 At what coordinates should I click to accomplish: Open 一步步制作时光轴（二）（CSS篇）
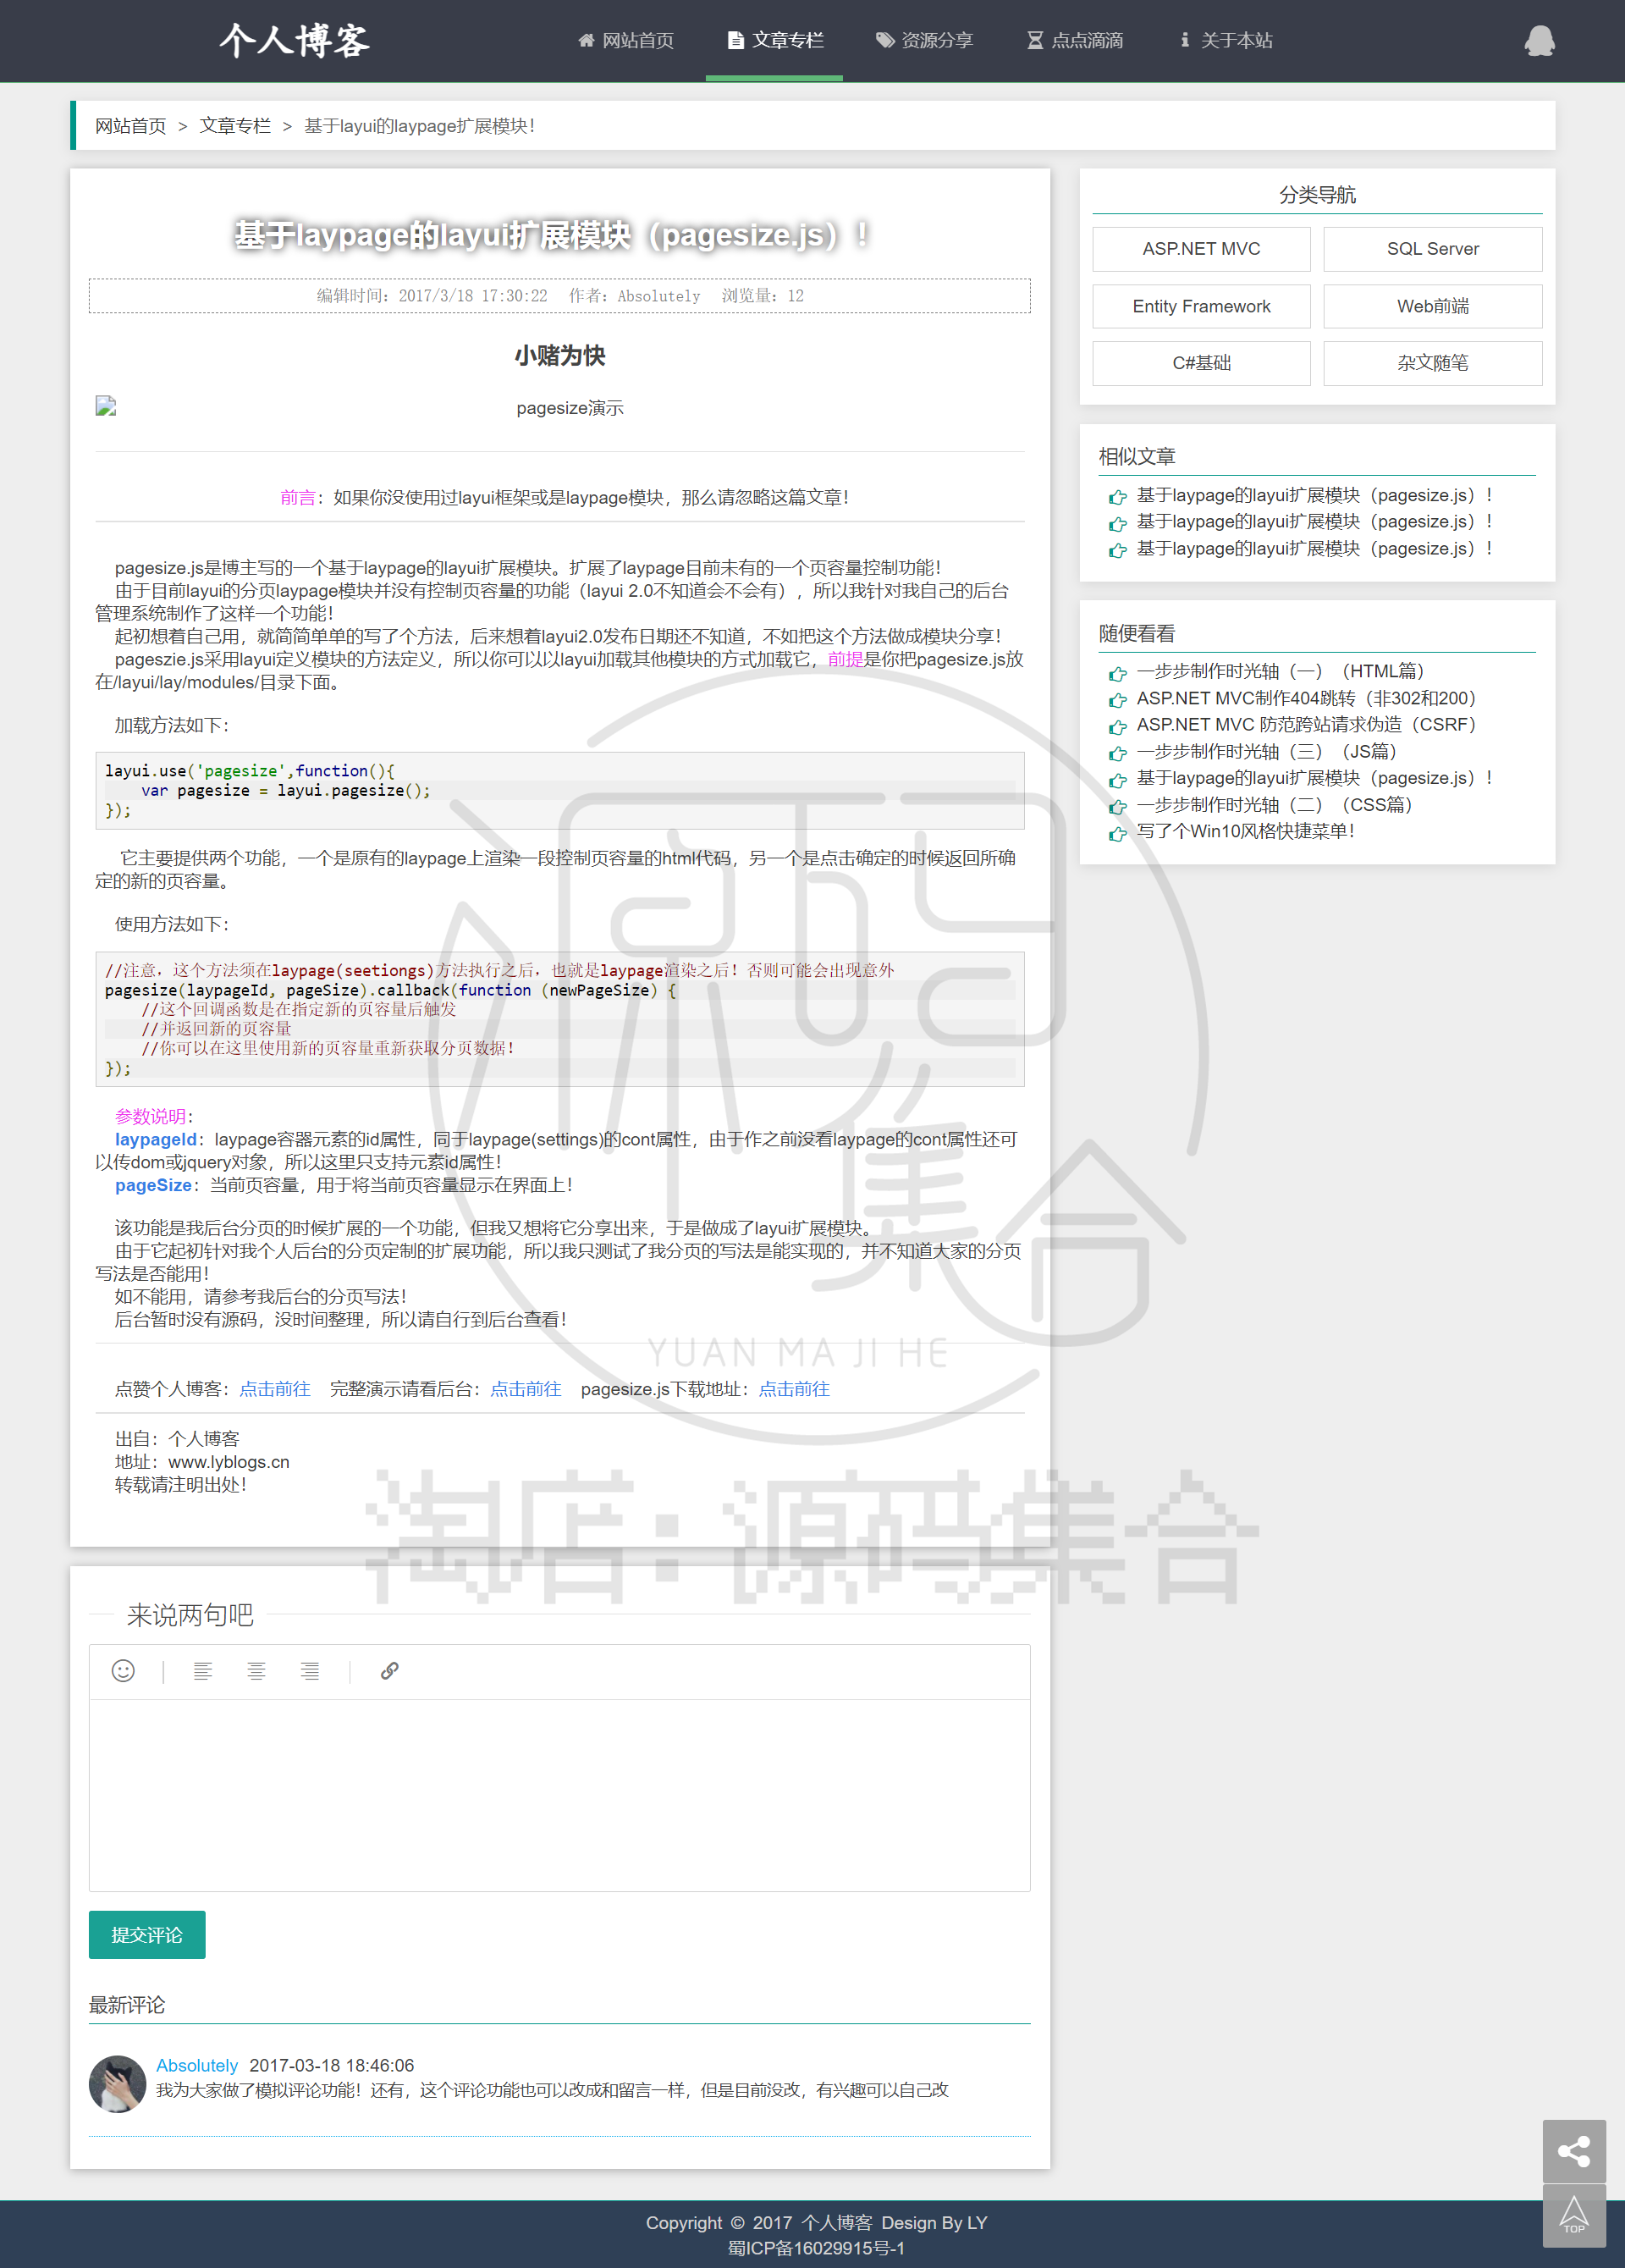coord(1274,804)
